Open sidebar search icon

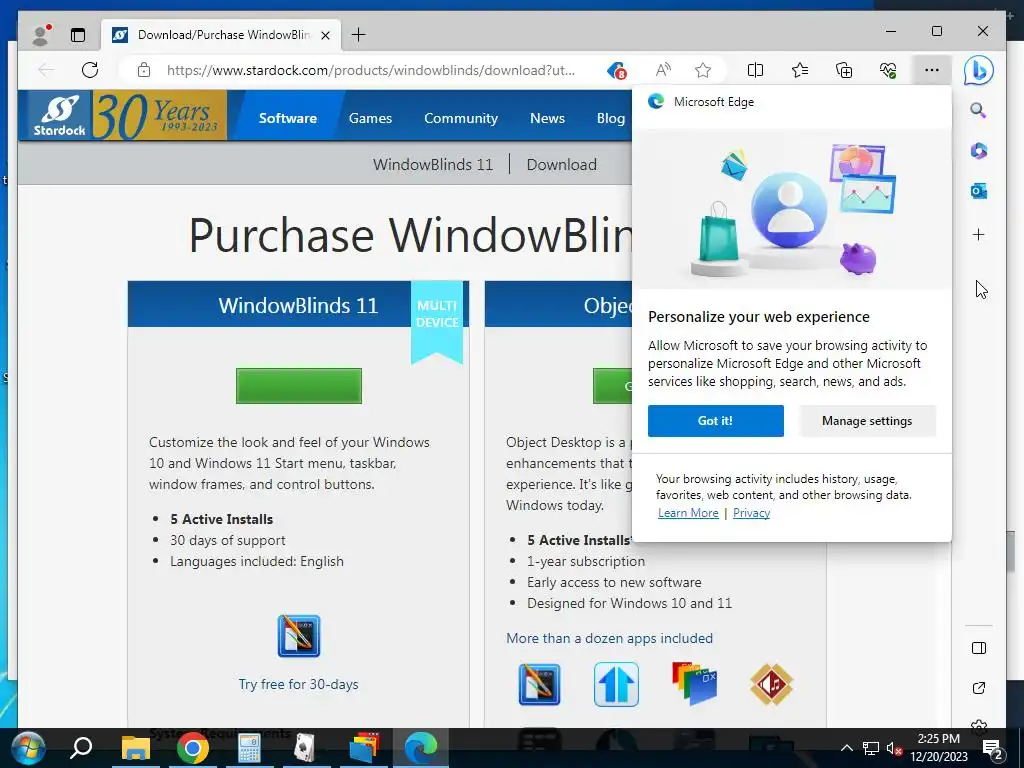pyautogui.click(x=978, y=110)
